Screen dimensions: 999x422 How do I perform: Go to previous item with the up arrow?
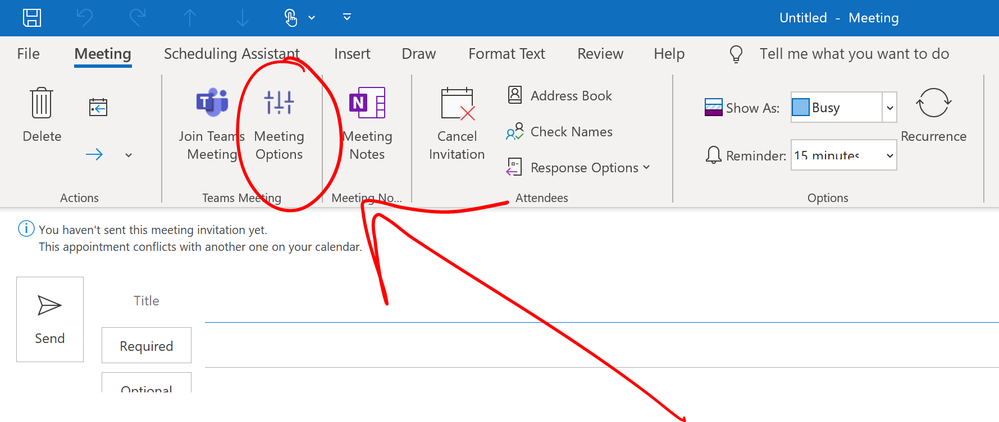(190, 18)
